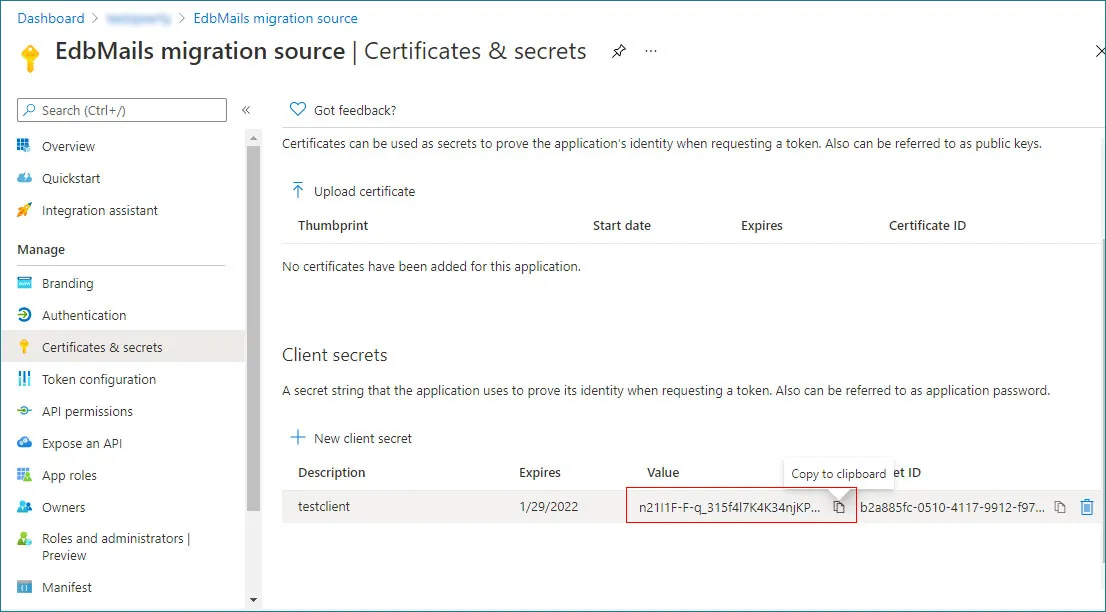Open the Manifest editor

(66, 587)
